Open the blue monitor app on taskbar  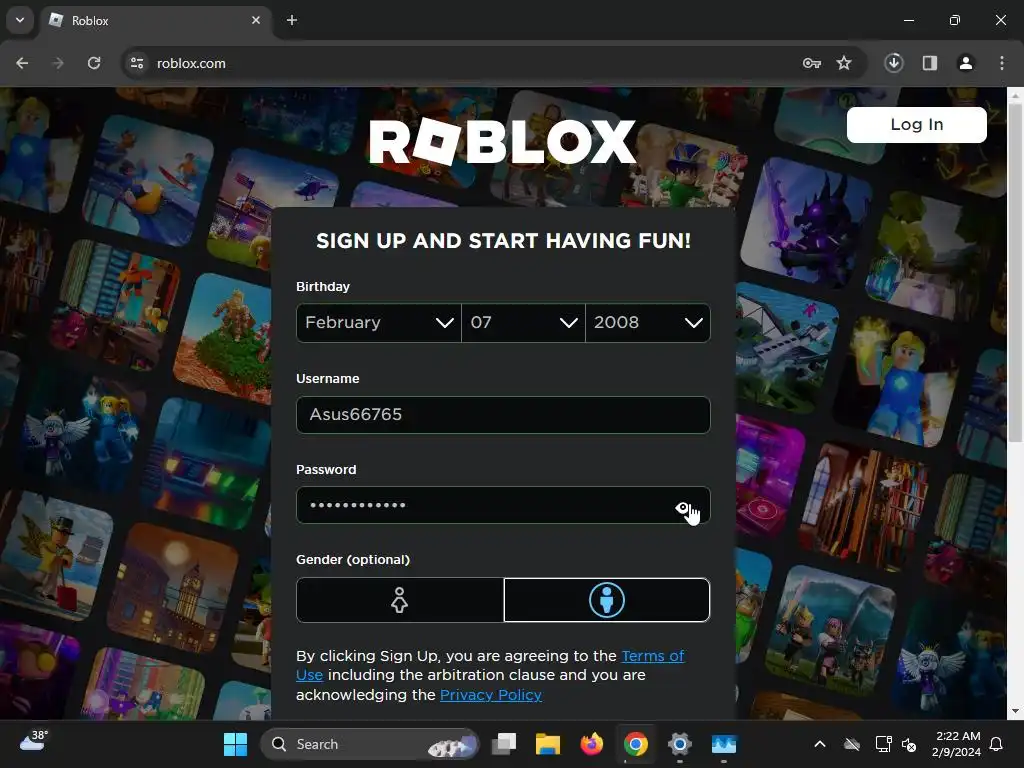(724, 744)
